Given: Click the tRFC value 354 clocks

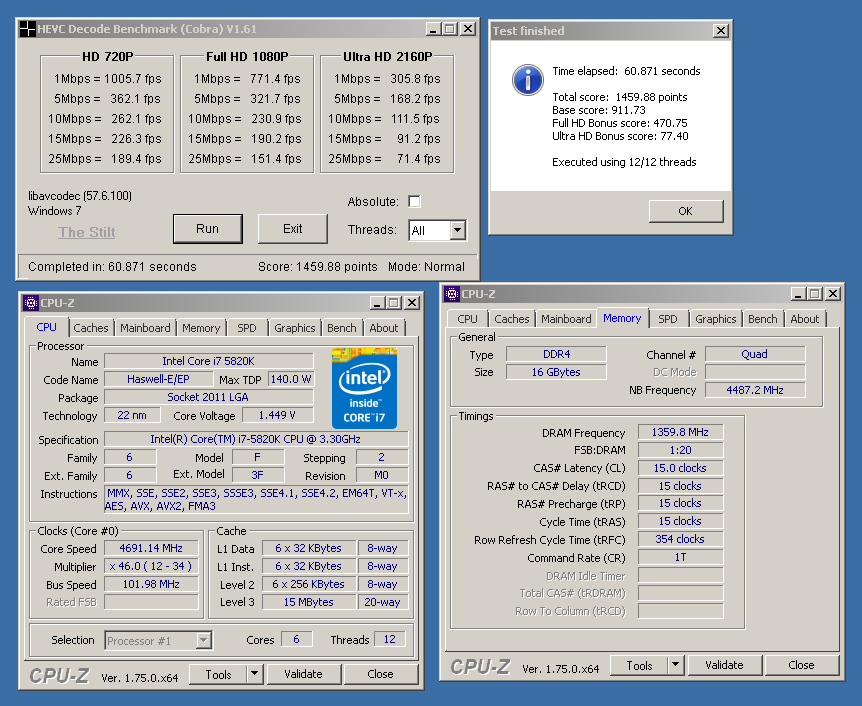Looking at the screenshot, I should point(680,539).
